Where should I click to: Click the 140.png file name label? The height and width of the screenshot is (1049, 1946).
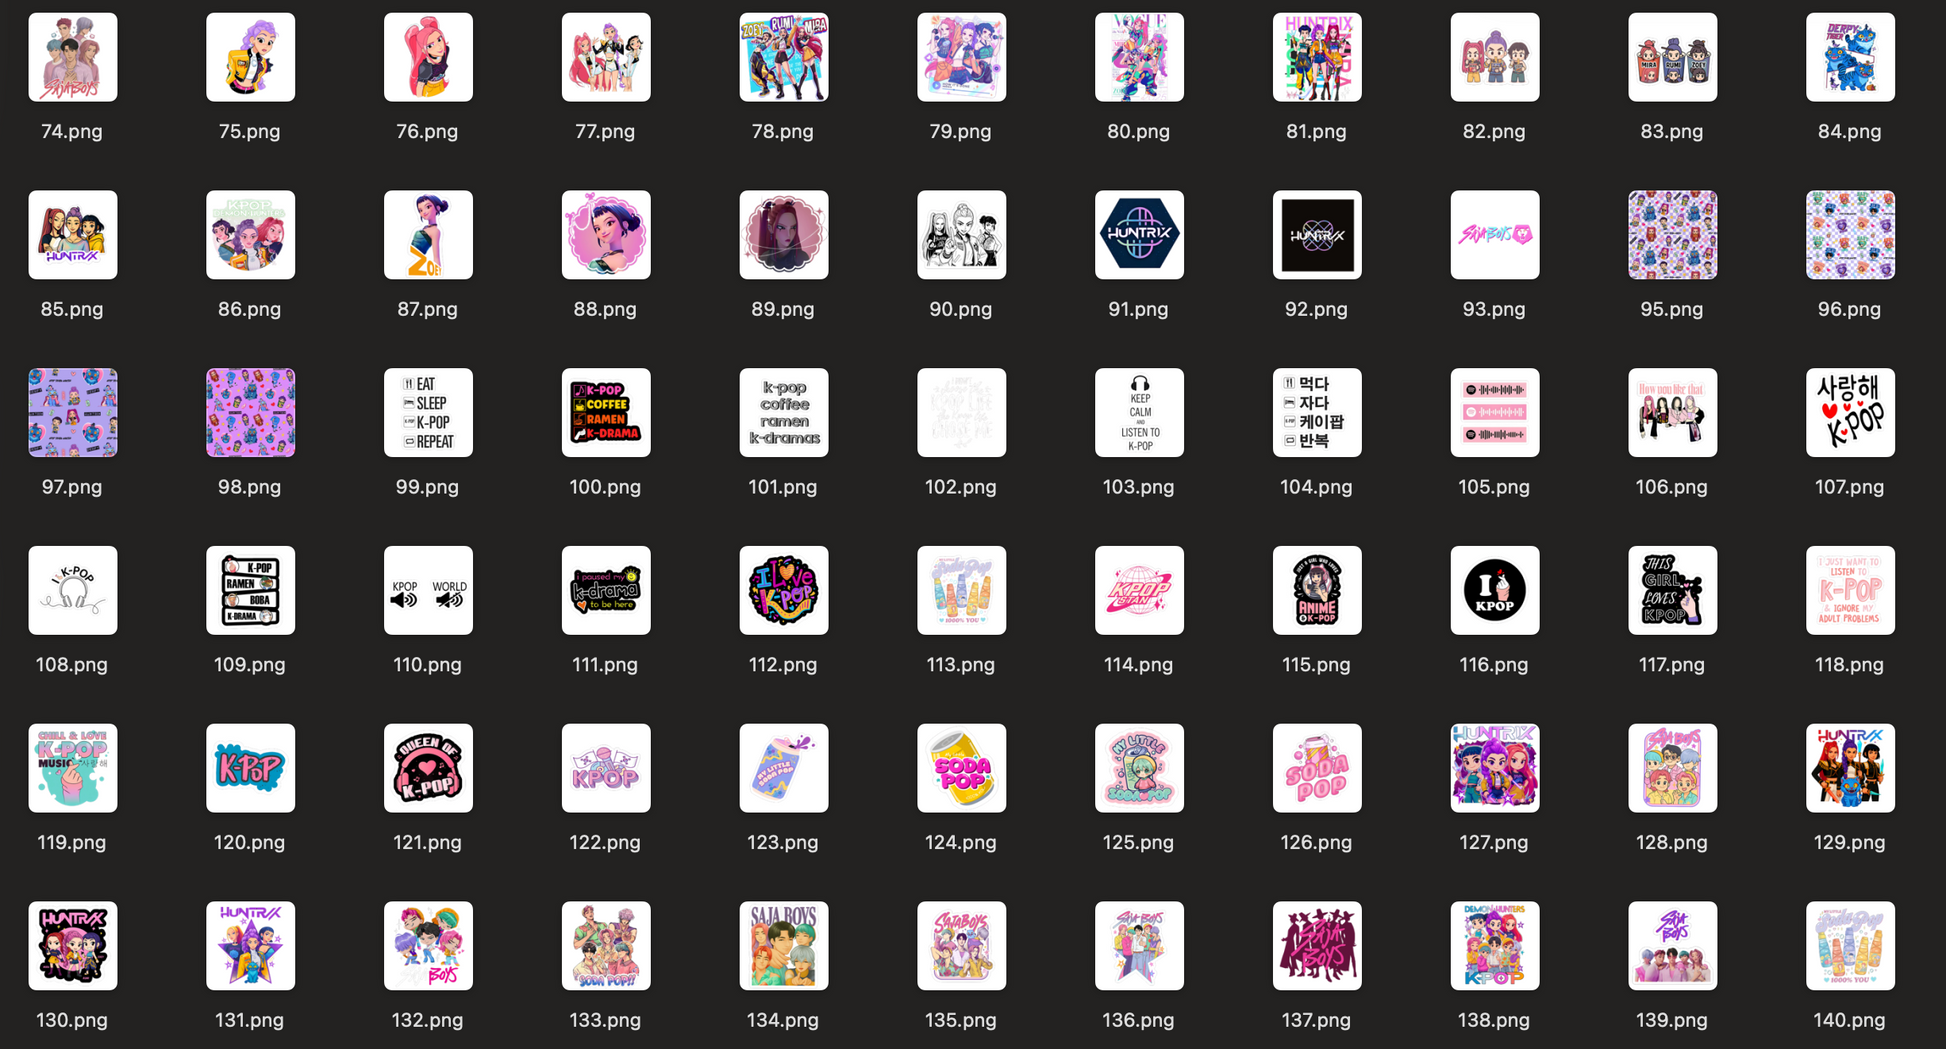click(x=1849, y=1020)
